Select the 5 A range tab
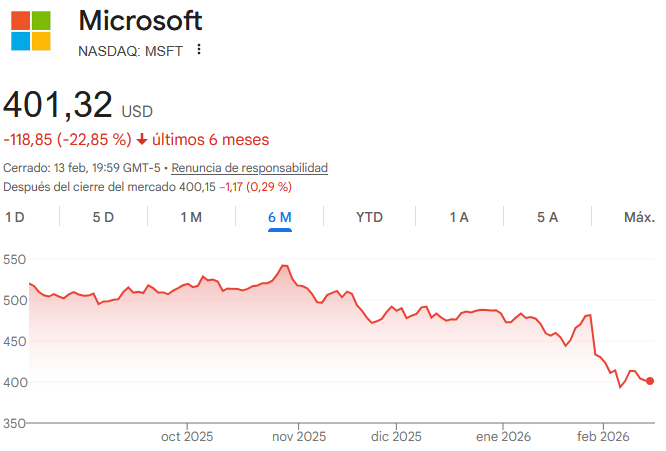The height and width of the screenshot is (451, 666). [x=547, y=217]
